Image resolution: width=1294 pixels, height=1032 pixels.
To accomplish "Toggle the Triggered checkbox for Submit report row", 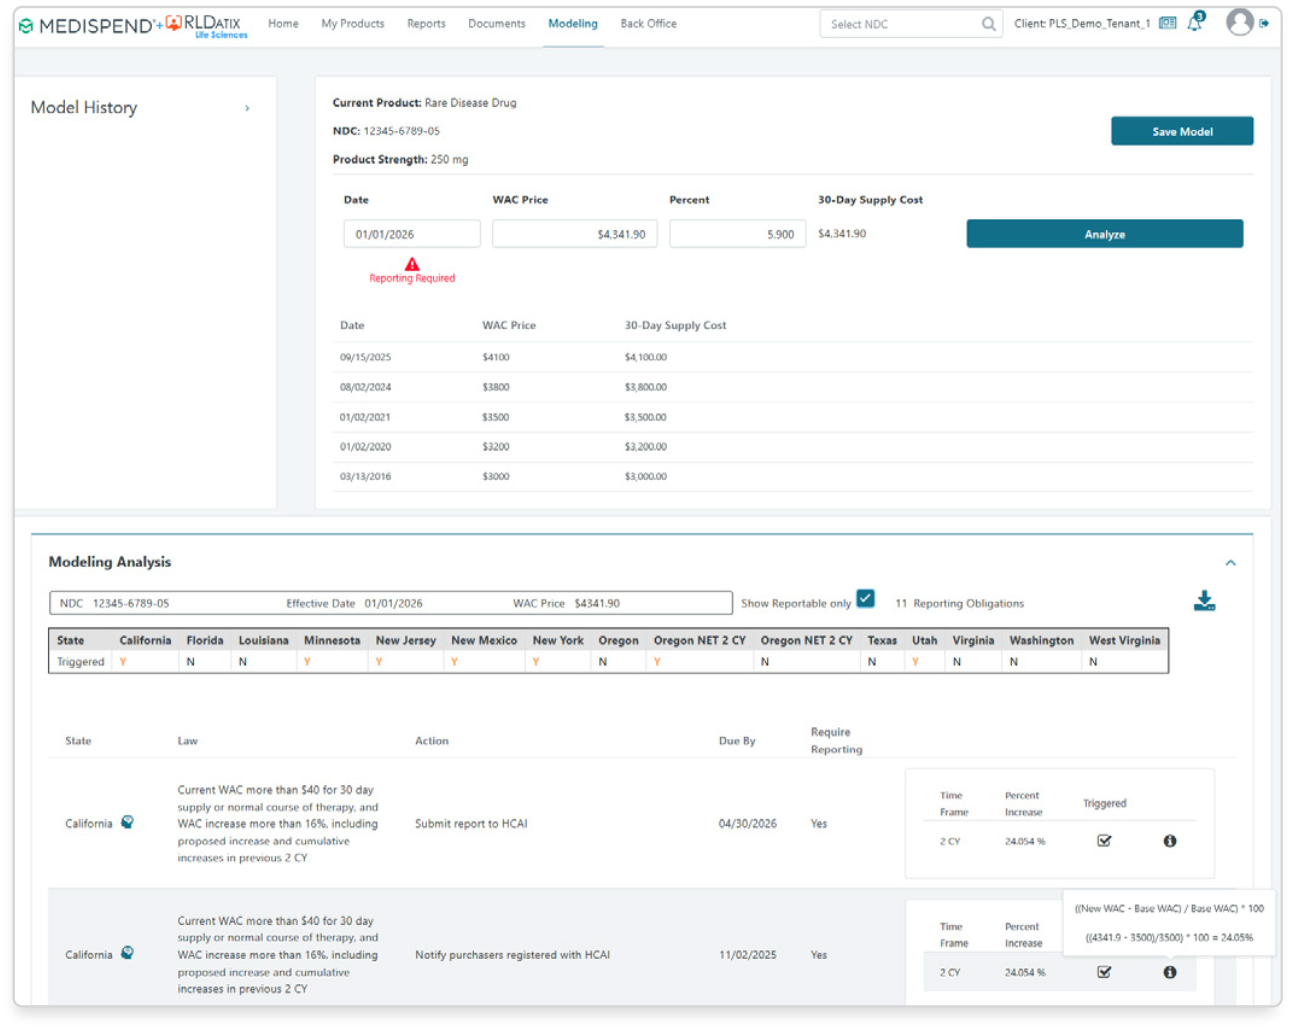I will point(1103,841).
